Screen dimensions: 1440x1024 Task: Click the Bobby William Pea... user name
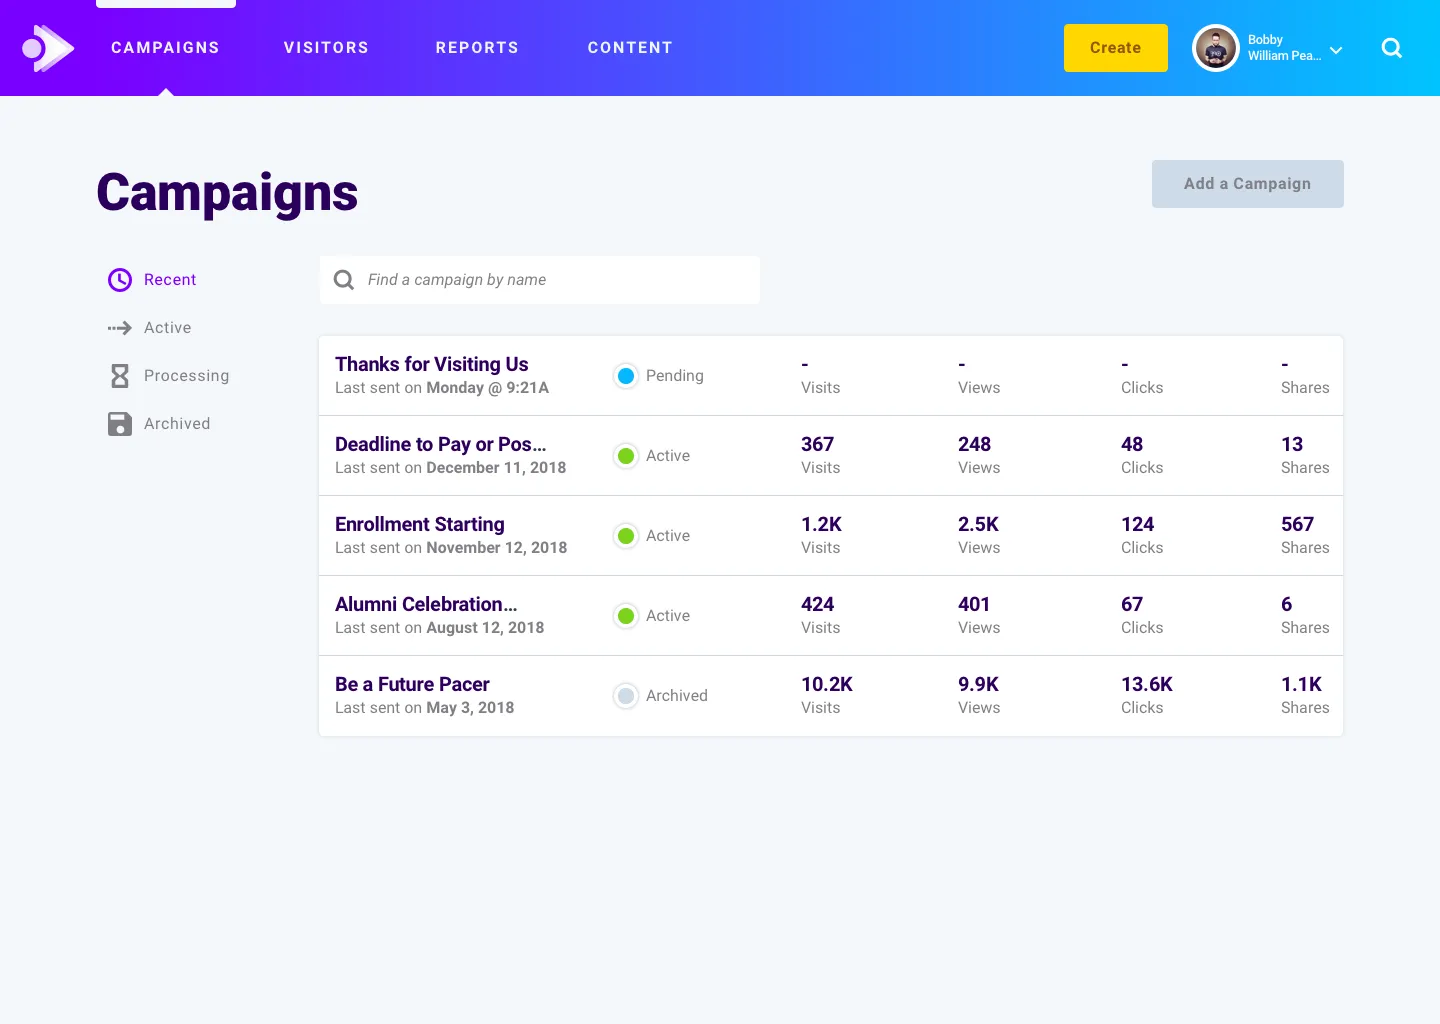[1284, 48]
